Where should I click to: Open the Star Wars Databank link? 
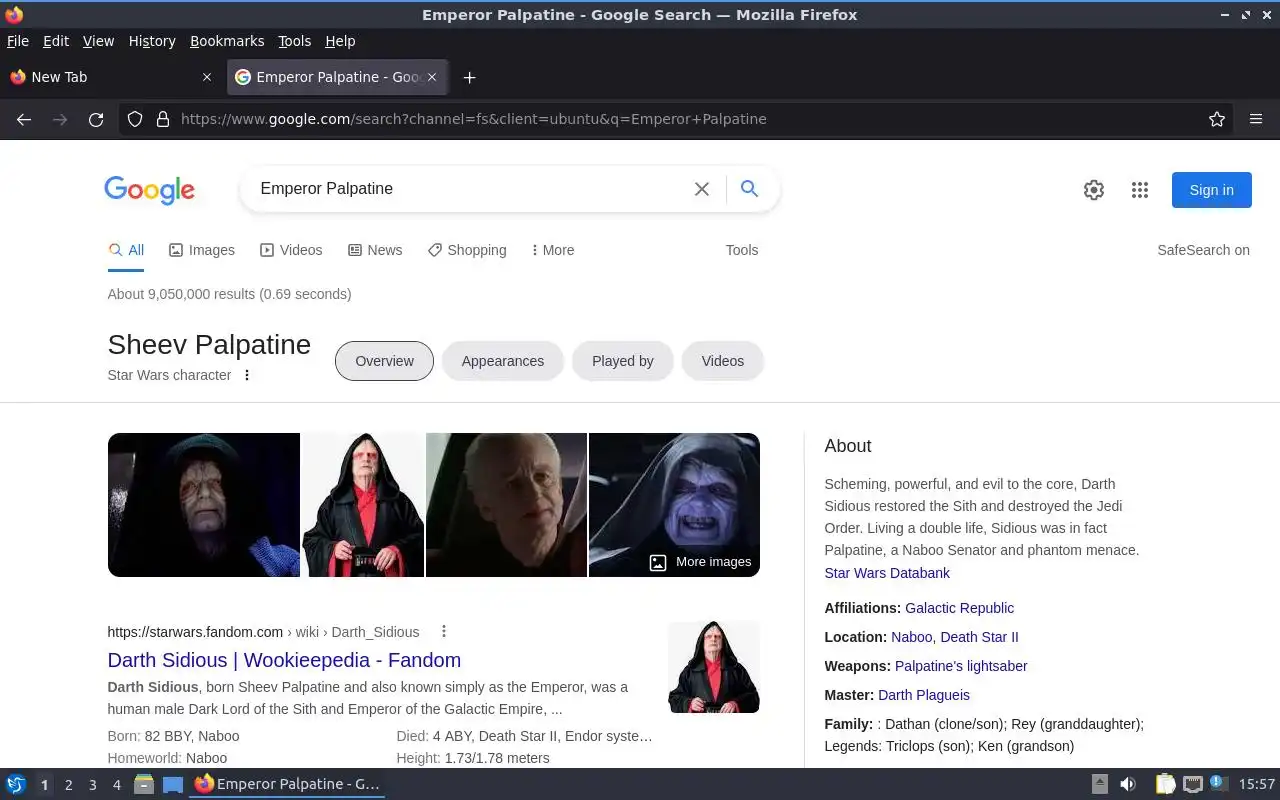pos(887,573)
